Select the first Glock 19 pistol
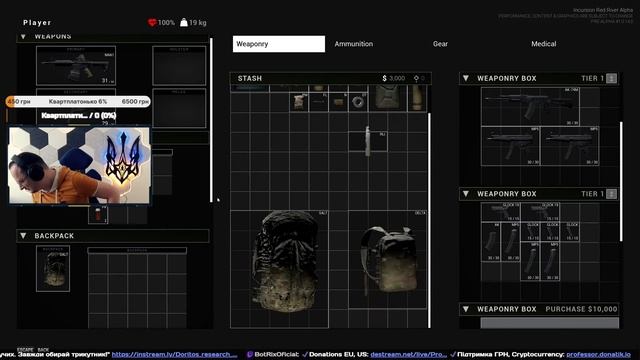Viewport: 640px width, 360px height. [501, 212]
